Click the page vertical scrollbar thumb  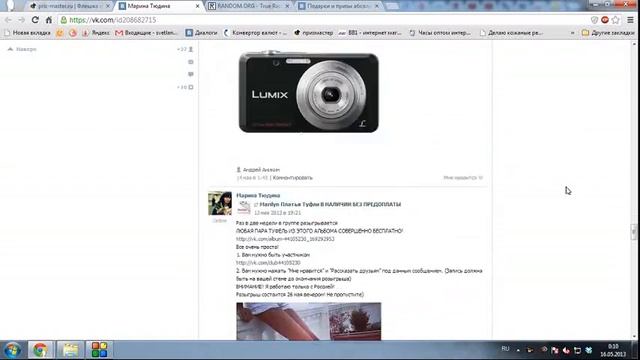[634, 232]
